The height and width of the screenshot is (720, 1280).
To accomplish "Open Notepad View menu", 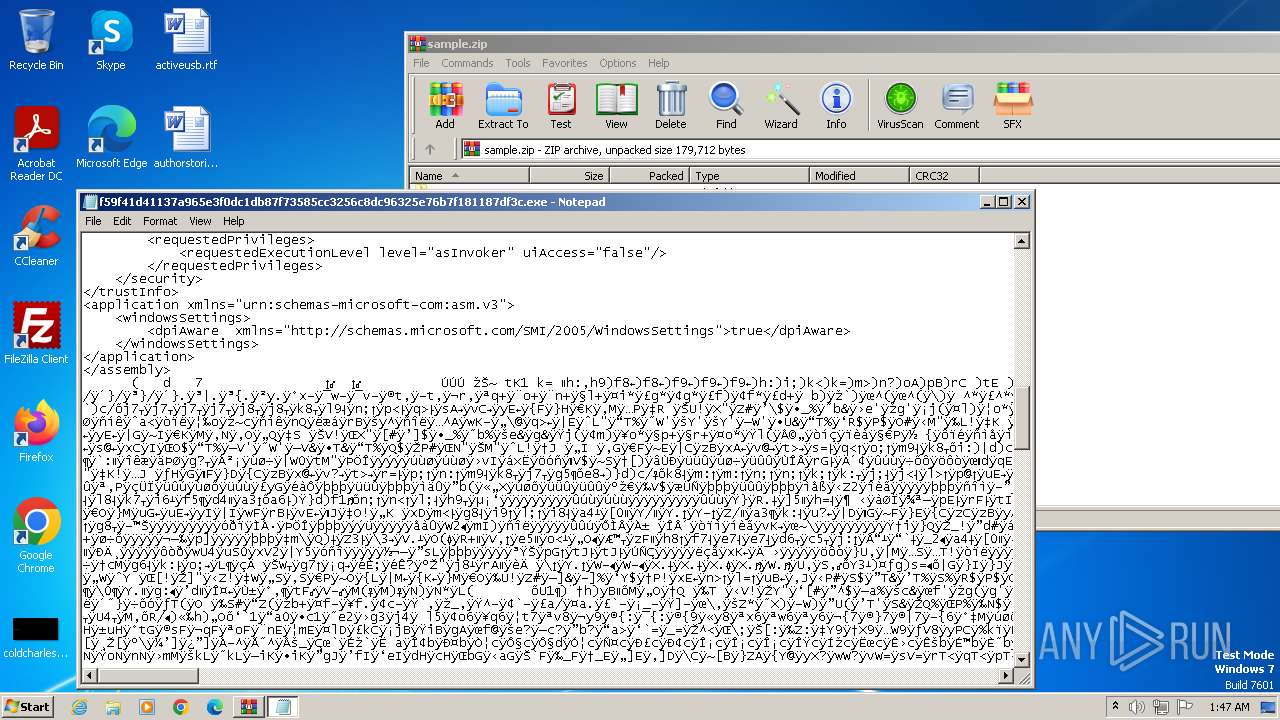I will click(200, 221).
